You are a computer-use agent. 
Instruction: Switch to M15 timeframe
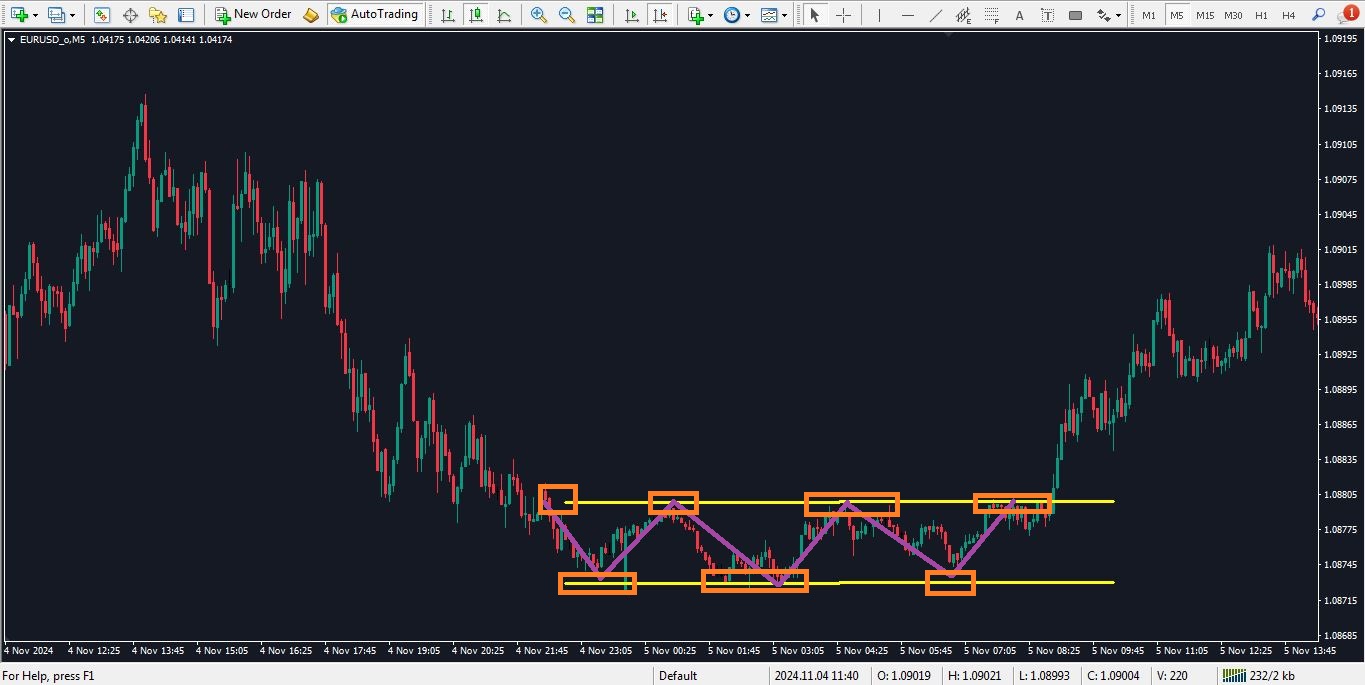pyautogui.click(x=1205, y=15)
